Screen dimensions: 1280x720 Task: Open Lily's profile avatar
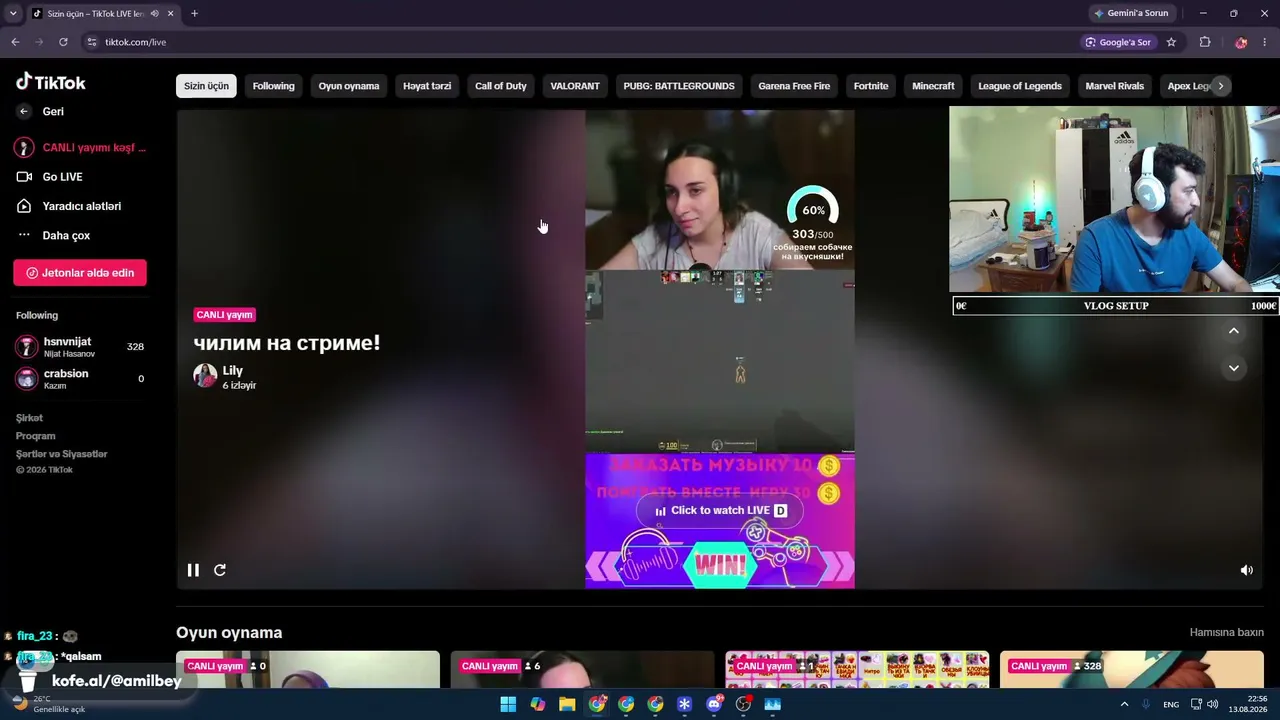click(205, 375)
